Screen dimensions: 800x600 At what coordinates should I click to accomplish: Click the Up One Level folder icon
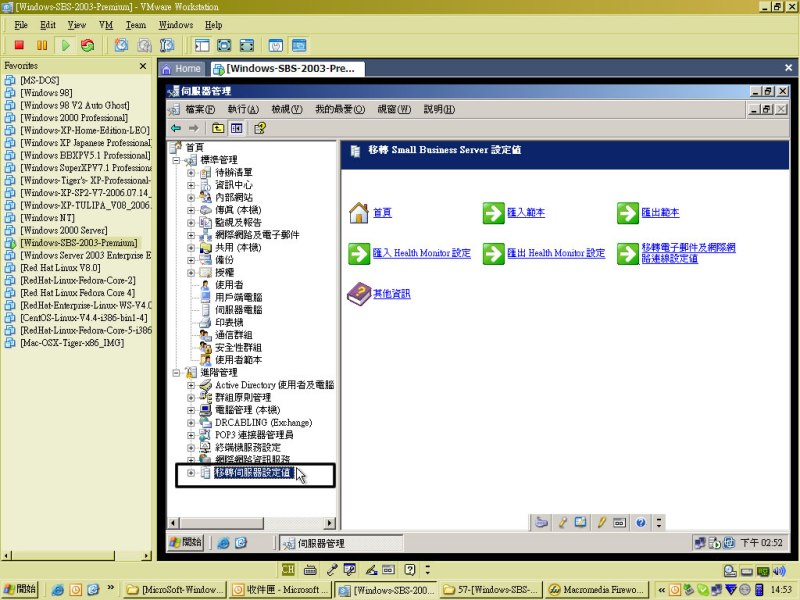pyautogui.click(x=218, y=128)
